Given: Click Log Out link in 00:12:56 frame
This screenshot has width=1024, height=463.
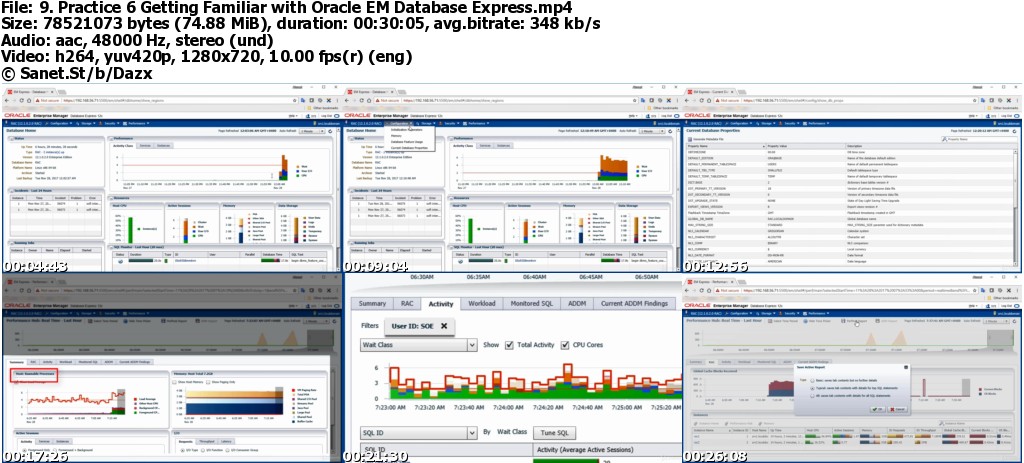Looking at the screenshot, I should [1007, 116].
